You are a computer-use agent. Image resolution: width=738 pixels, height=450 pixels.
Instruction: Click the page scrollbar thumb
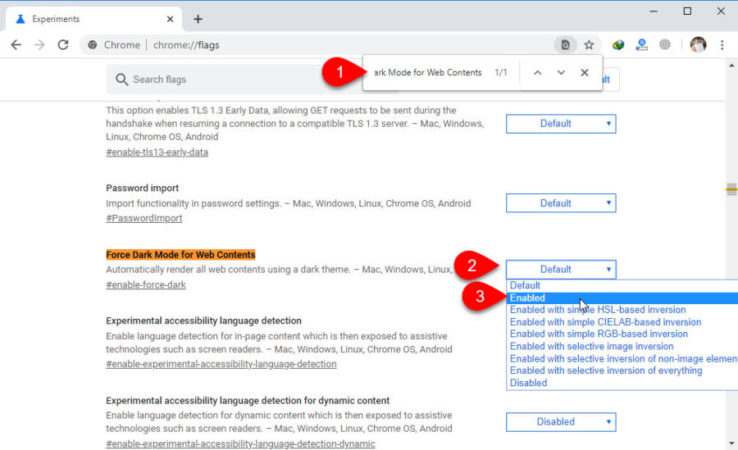tap(731, 189)
